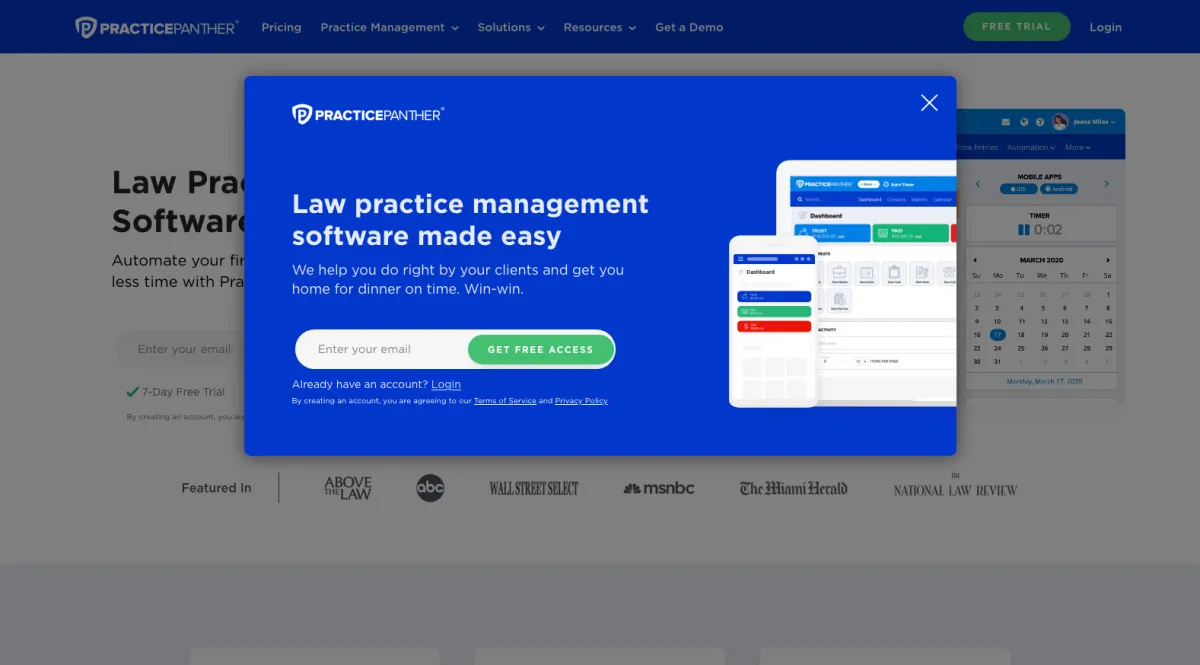Click the PracticePanther logo inside the popup
This screenshot has width=1200, height=665.
[368, 114]
